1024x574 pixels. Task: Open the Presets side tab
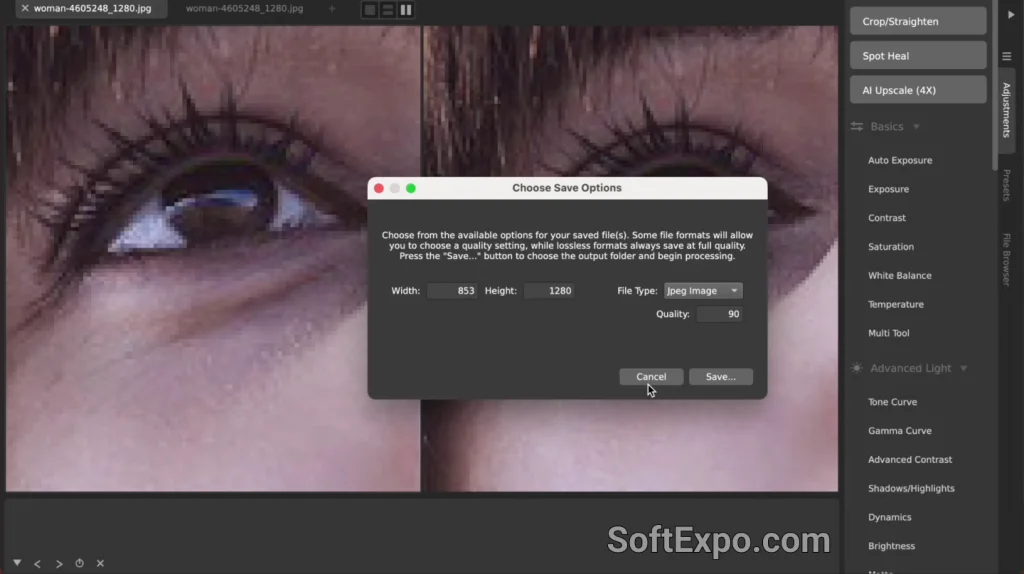1006,185
